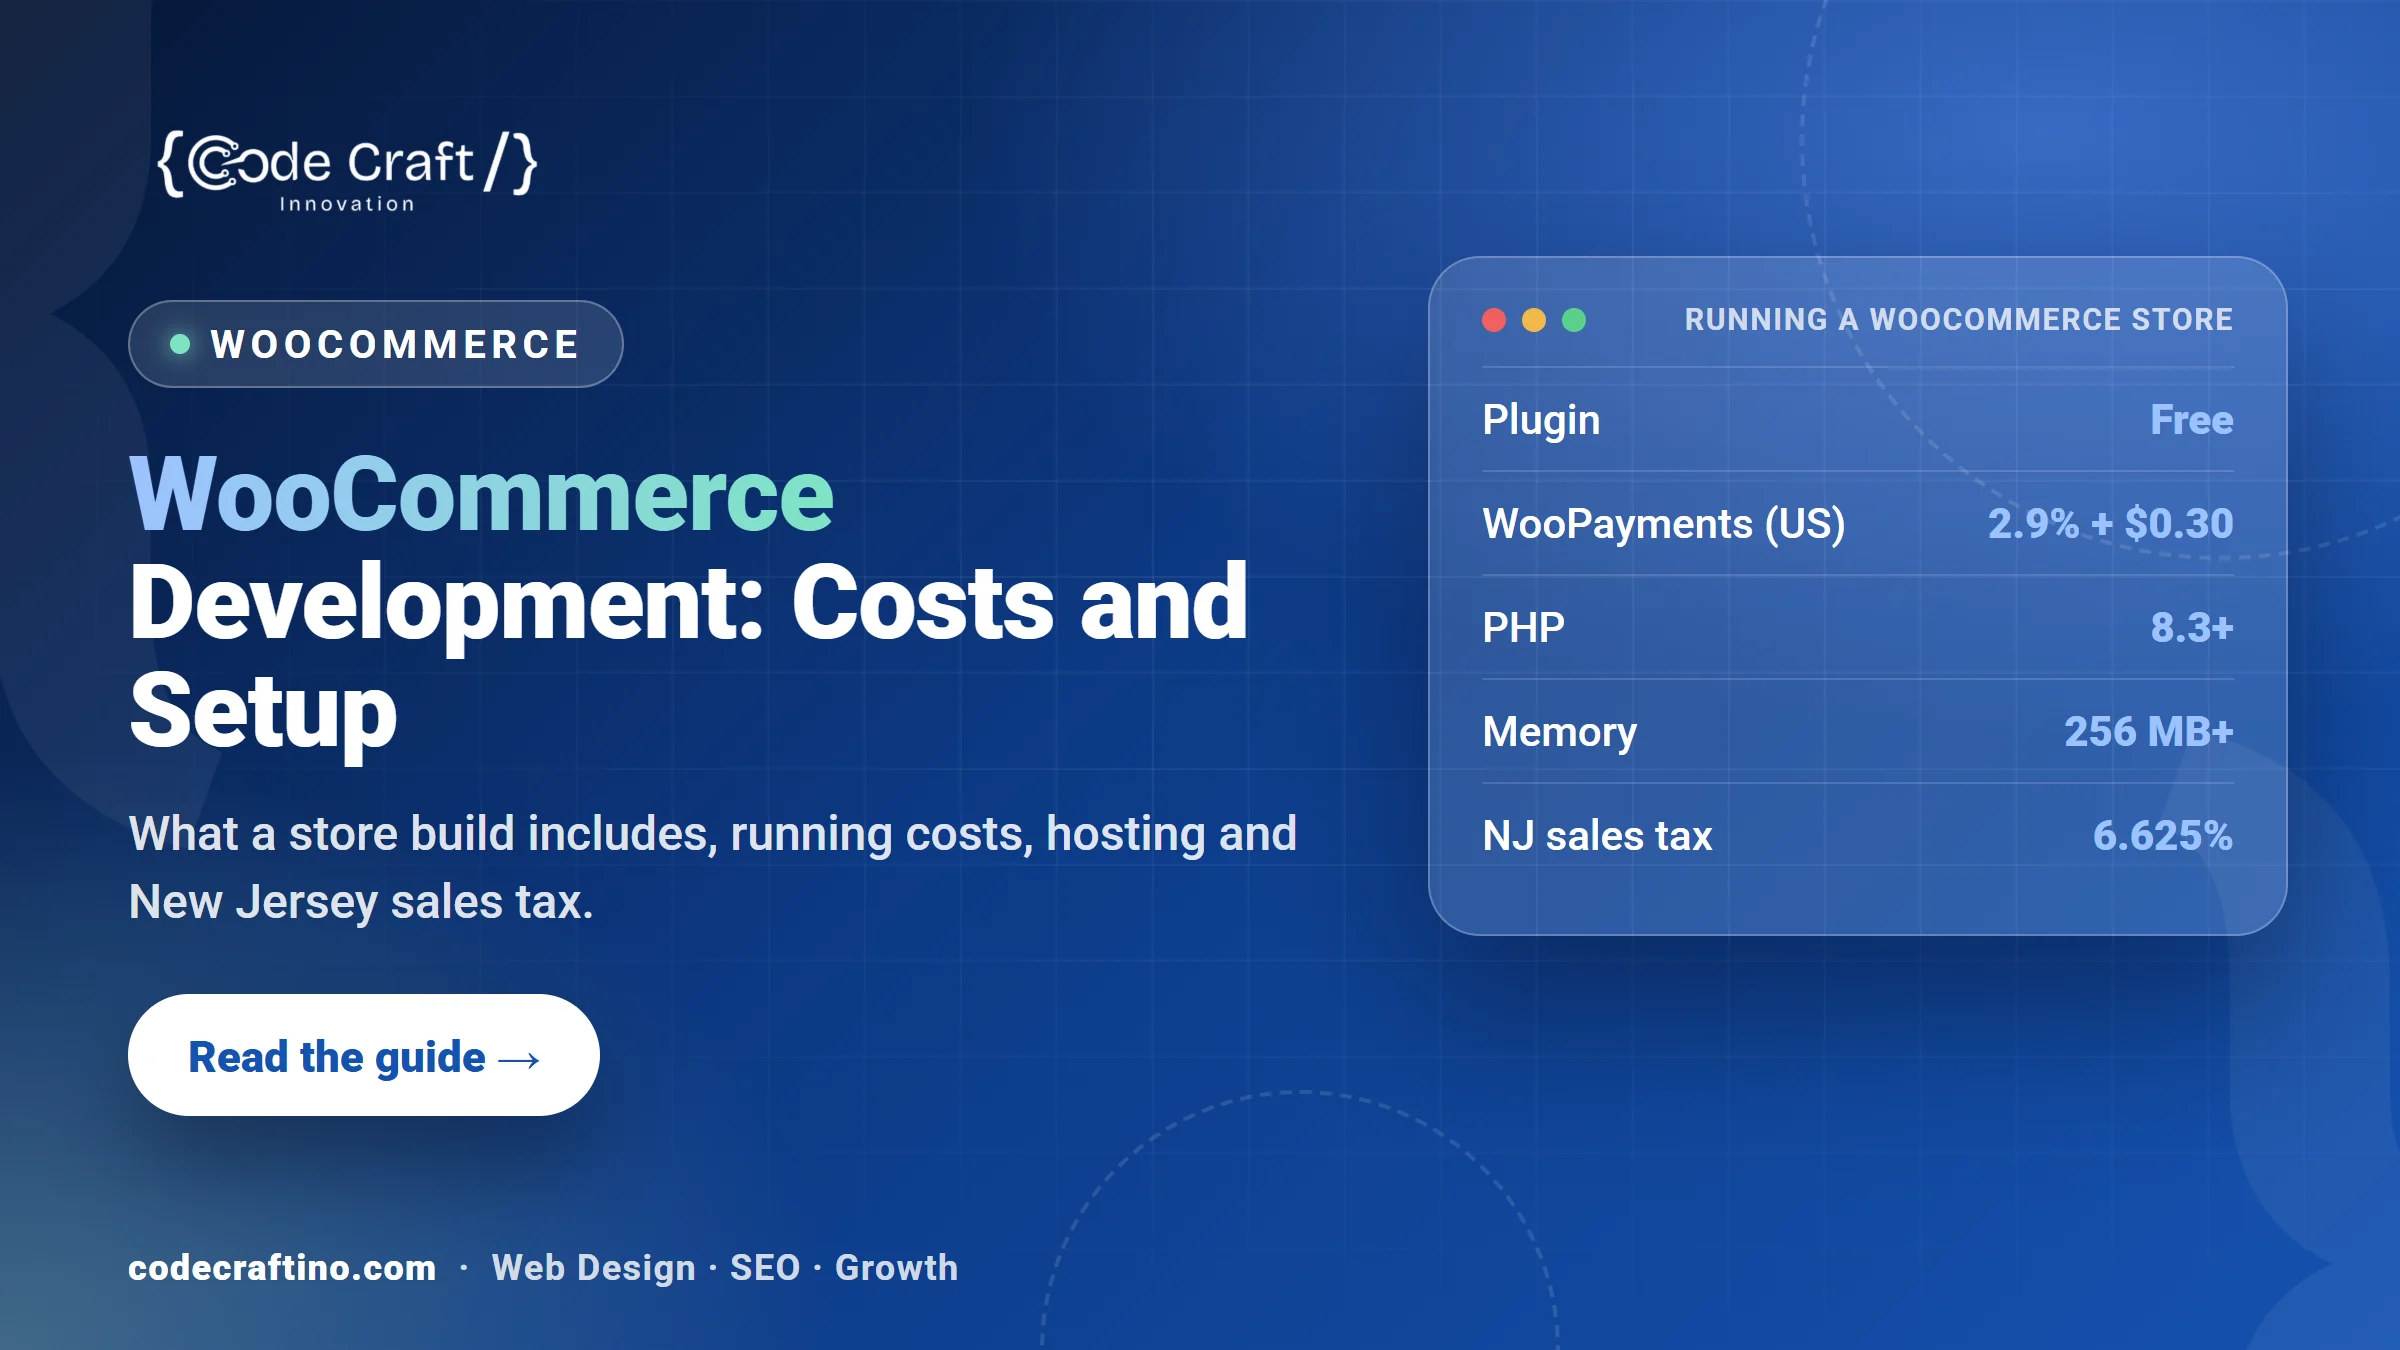Click the 'NJ sales tax' row label

pos(1597,836)
